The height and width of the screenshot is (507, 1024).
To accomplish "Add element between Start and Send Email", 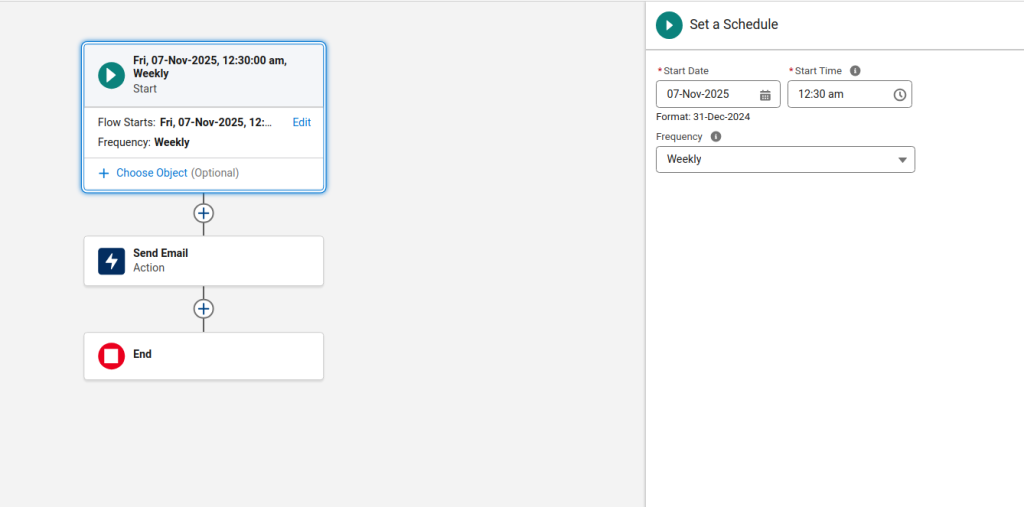I will pos(204,214).
